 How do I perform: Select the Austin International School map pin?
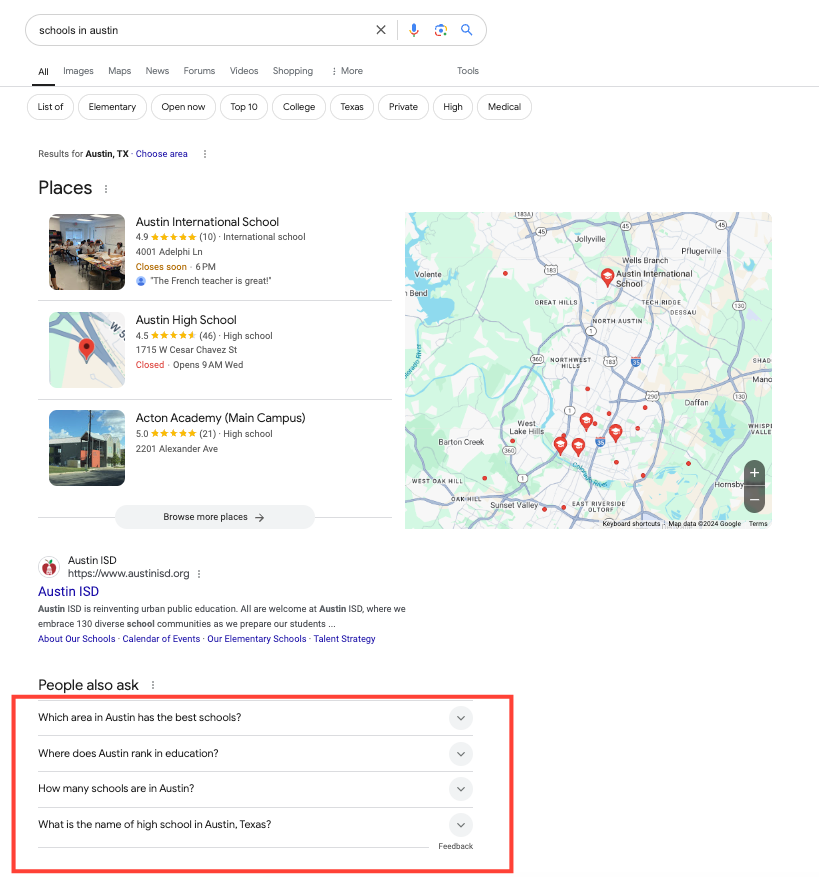pos(607,277)
